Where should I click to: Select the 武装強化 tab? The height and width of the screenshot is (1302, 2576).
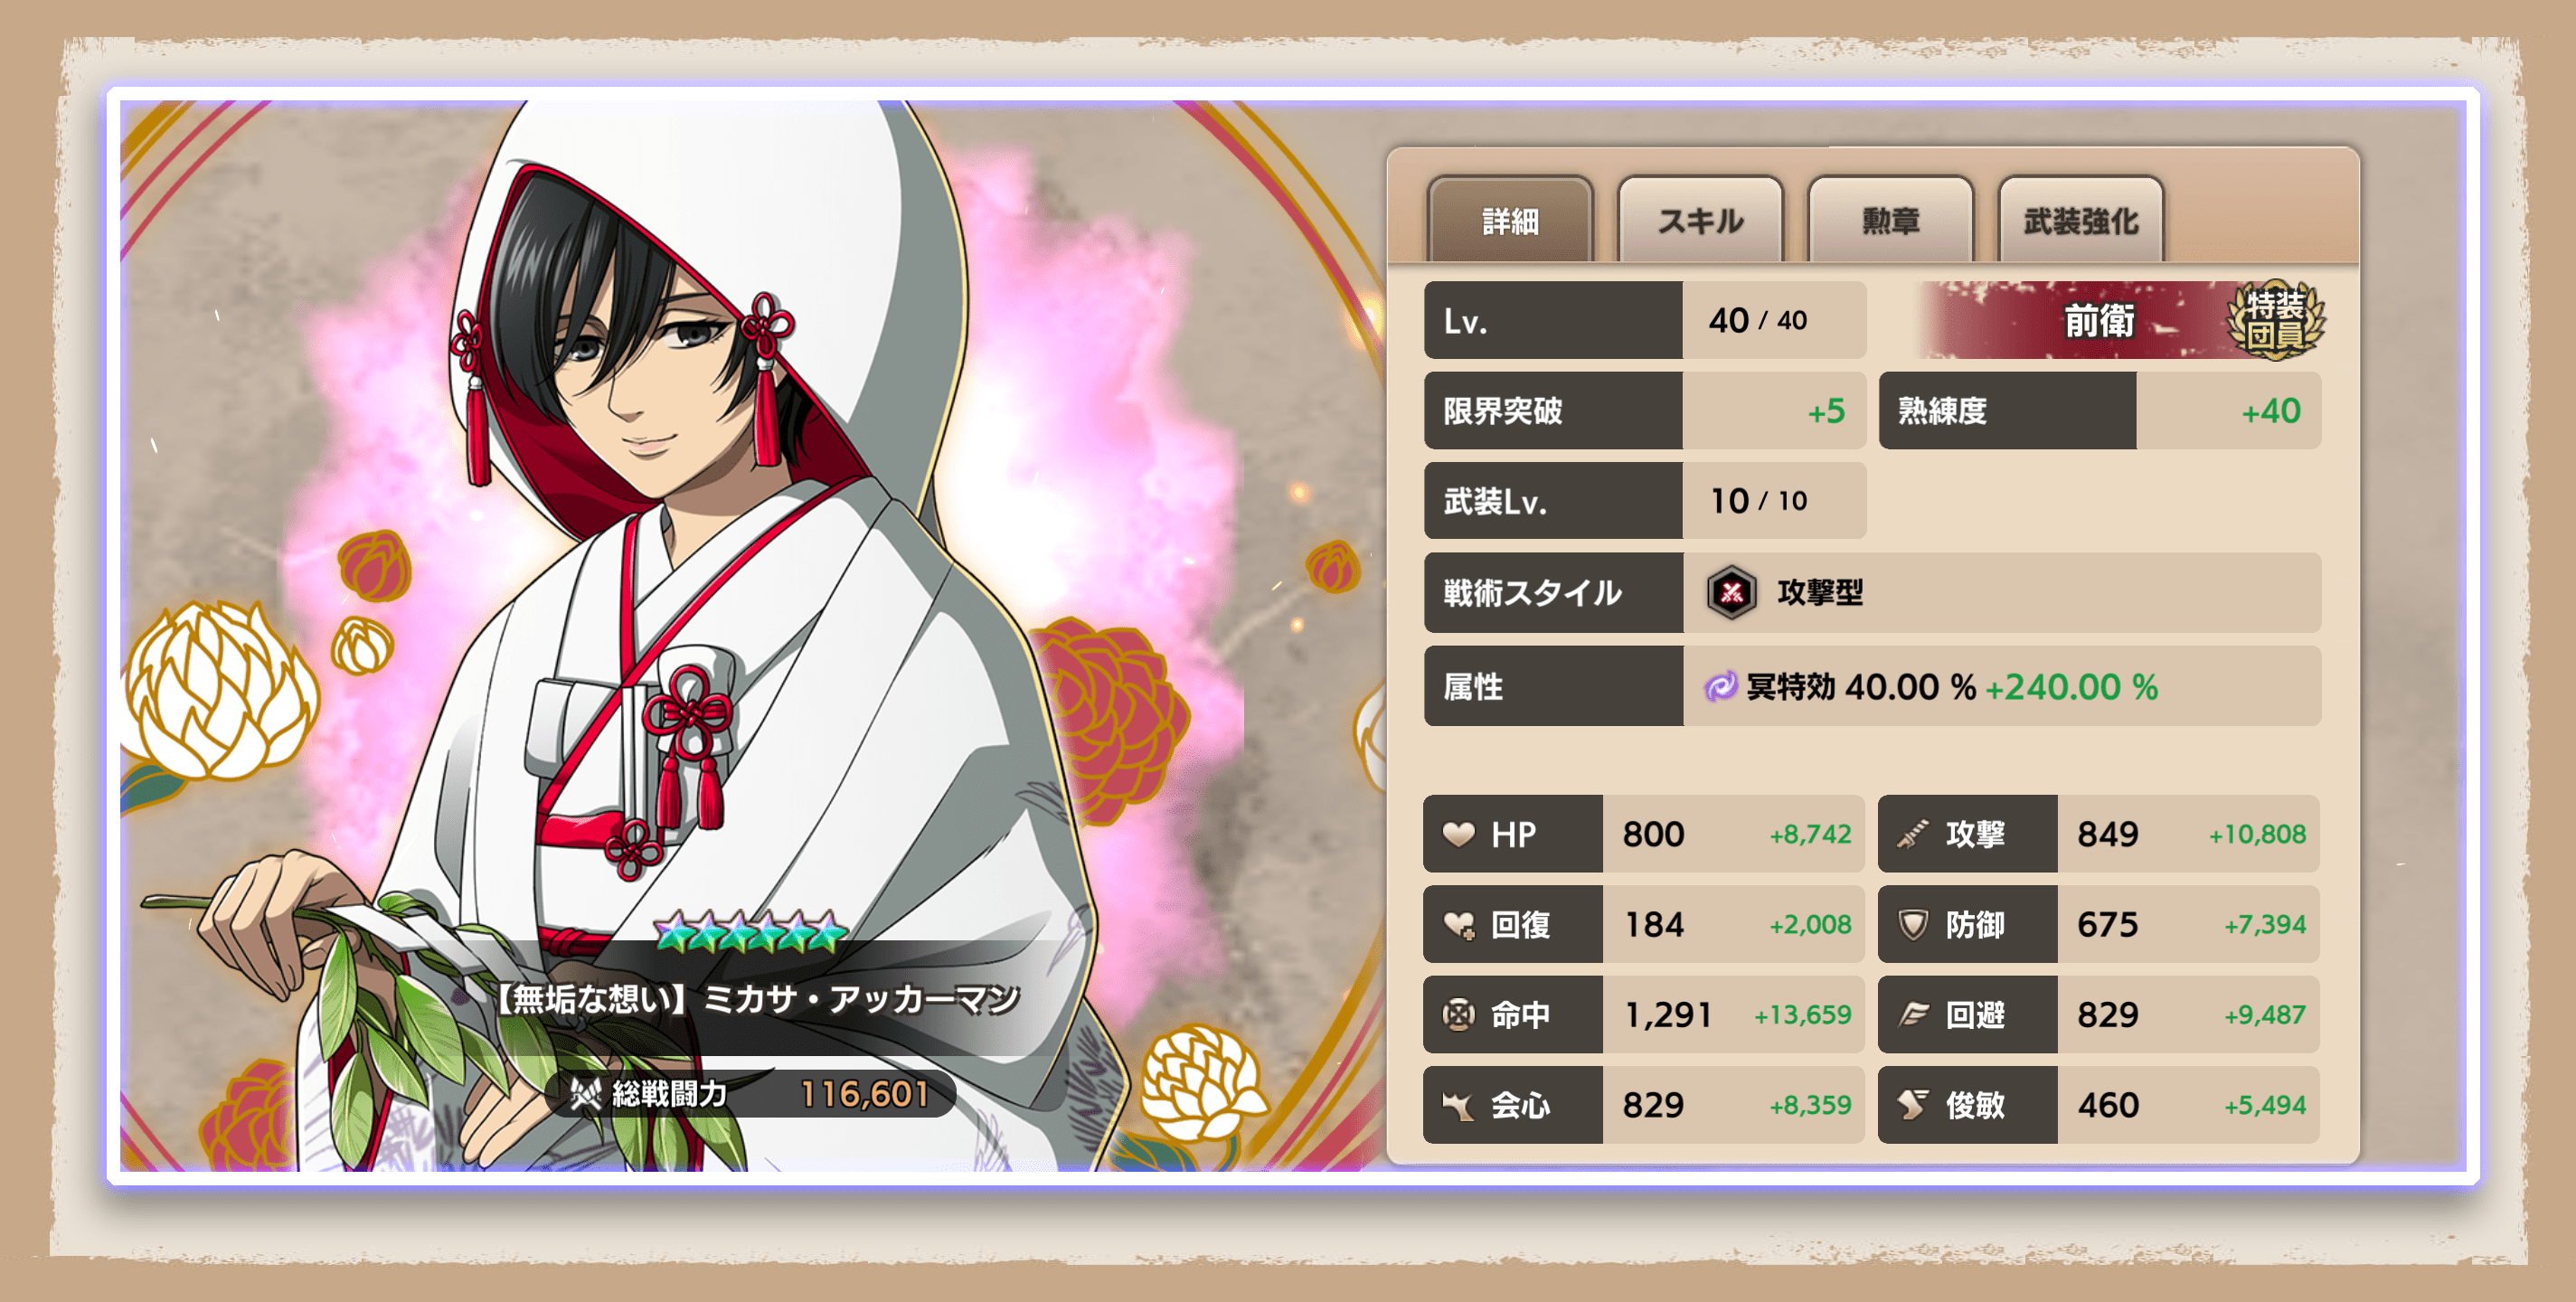point(2080,220)
